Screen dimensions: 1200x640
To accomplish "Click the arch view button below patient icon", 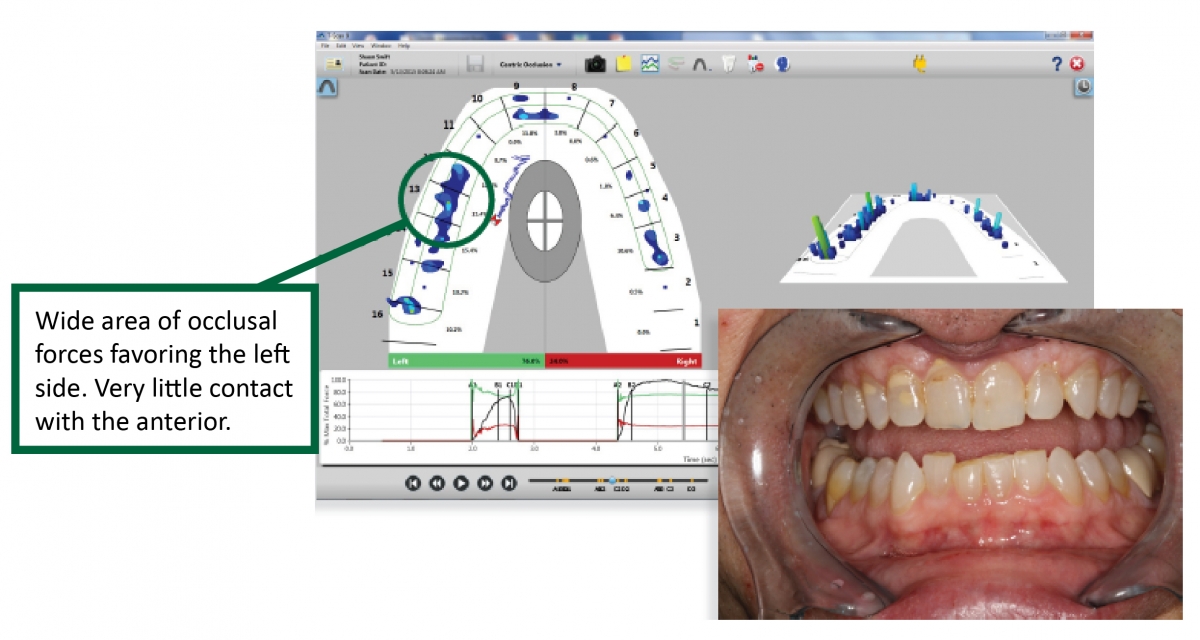I will (x=326, y=88).
